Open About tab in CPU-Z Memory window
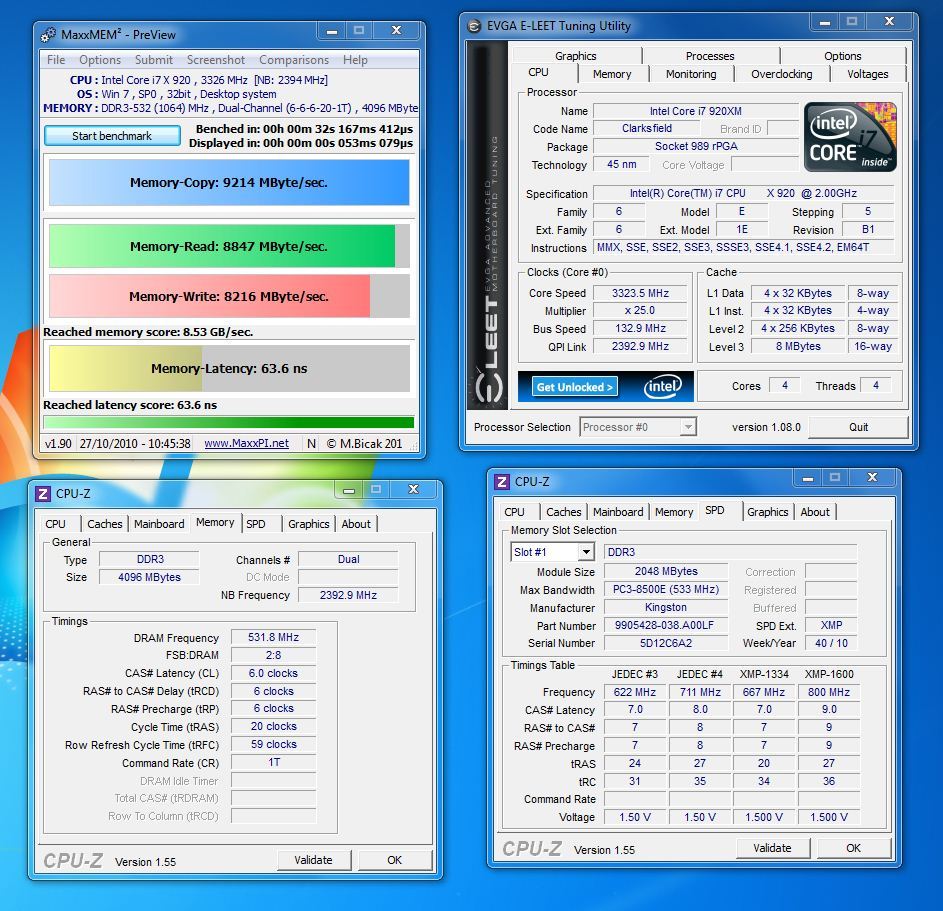Viewport: 943px width, 911px height. [356, 524]
